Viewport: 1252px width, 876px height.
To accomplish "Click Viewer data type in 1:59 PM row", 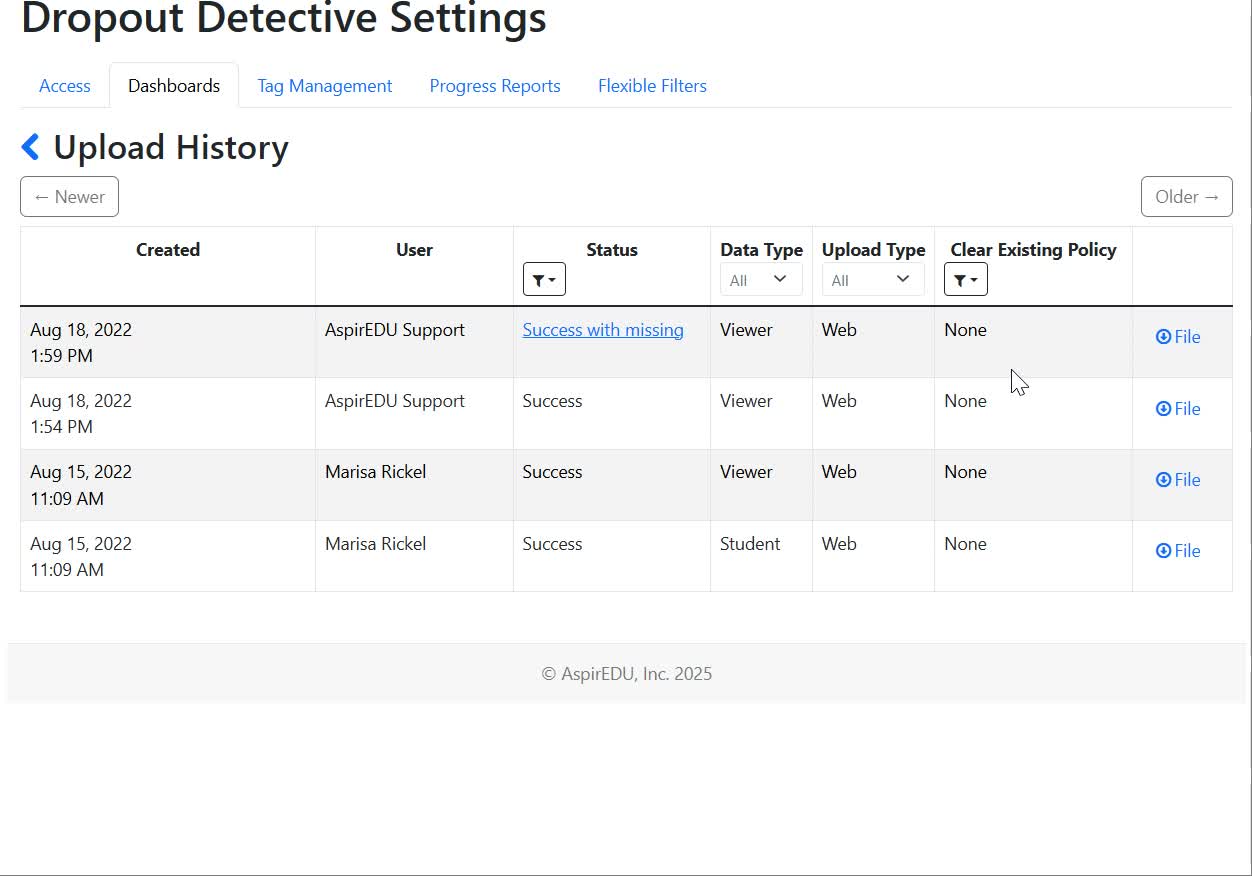I will [746, 330].
